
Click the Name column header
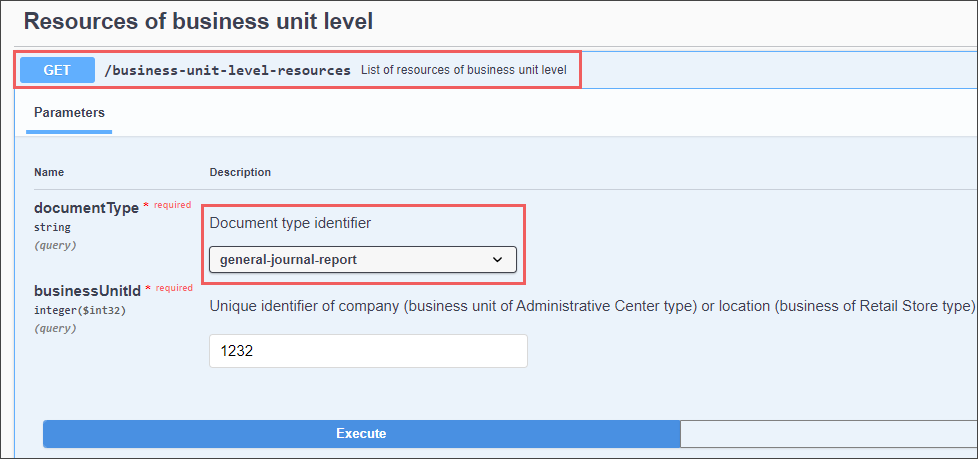pyautogui.click(x=49, y=172)
